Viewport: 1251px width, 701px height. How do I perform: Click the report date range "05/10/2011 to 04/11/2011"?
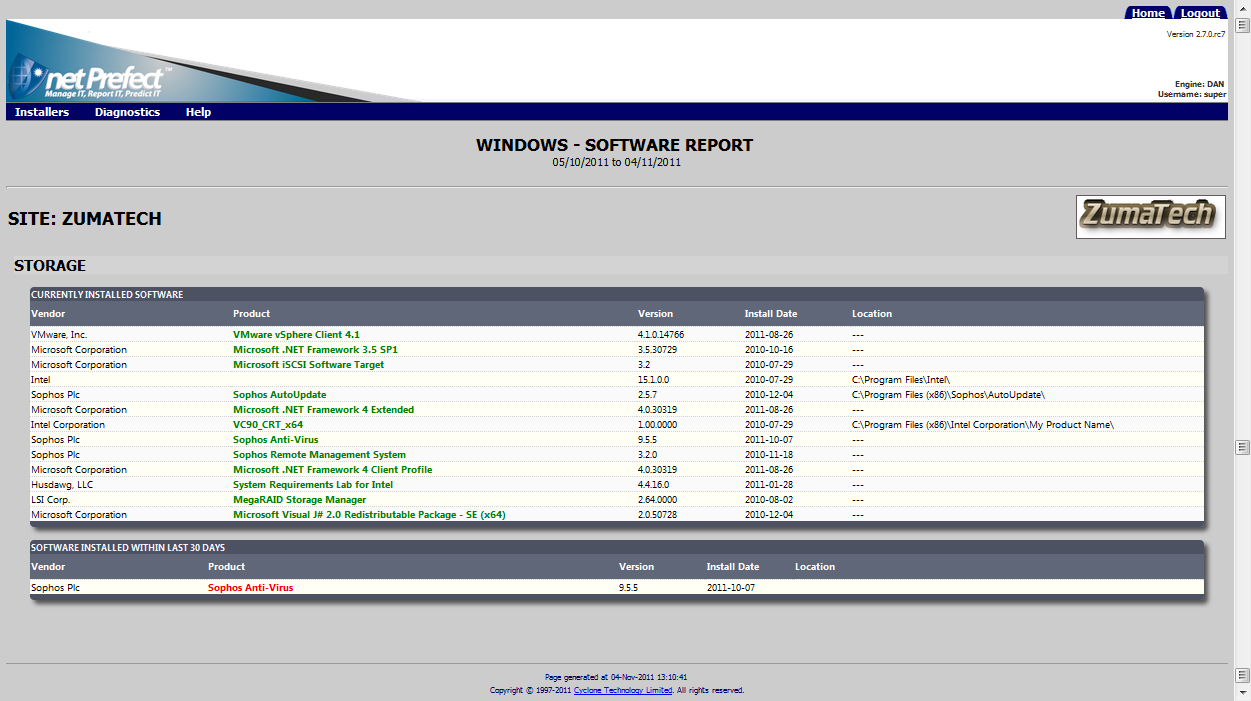[616, 162]
